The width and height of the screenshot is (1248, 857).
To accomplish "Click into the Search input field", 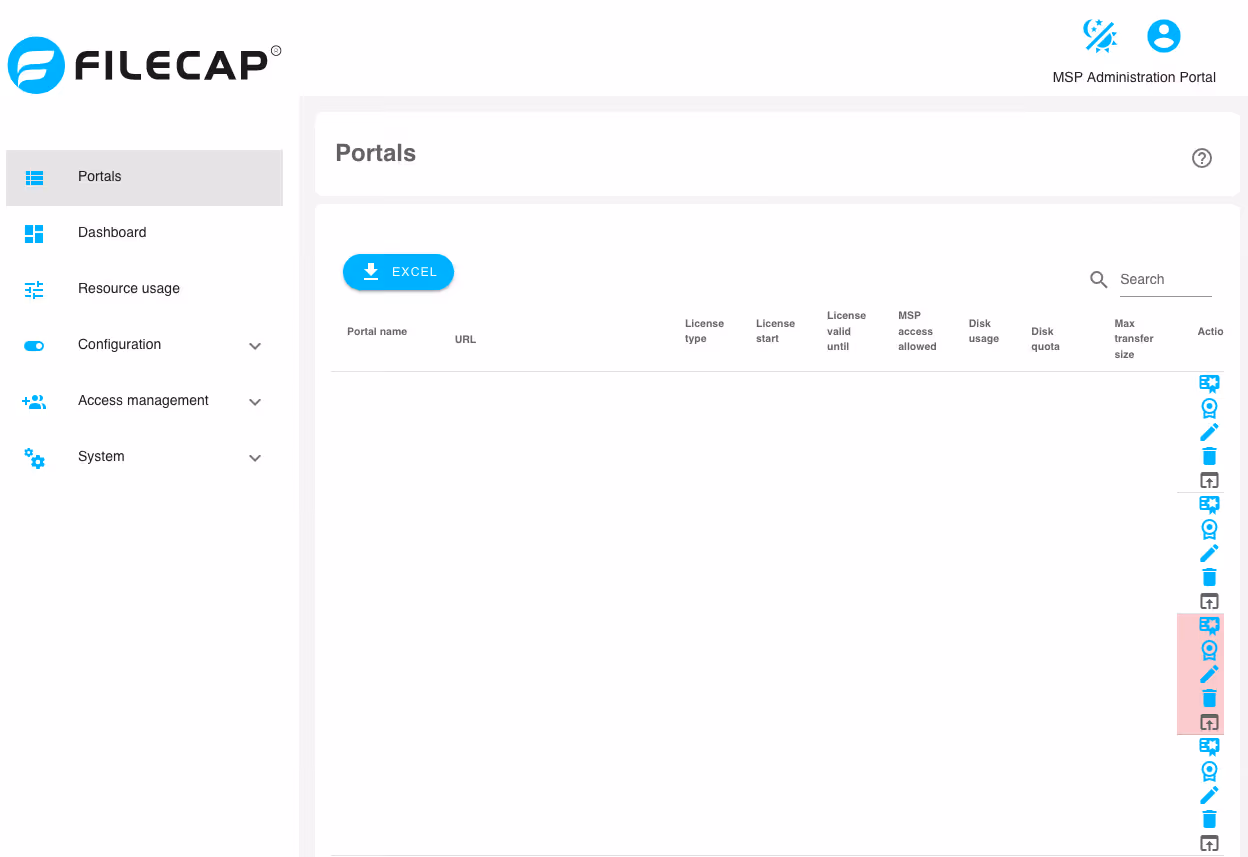I will coord(1165,280).
